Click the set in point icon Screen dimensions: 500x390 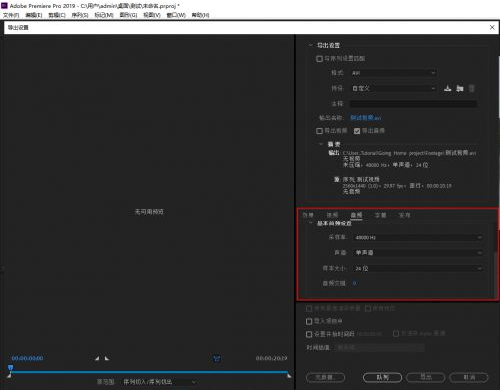[x=97, y=358]
